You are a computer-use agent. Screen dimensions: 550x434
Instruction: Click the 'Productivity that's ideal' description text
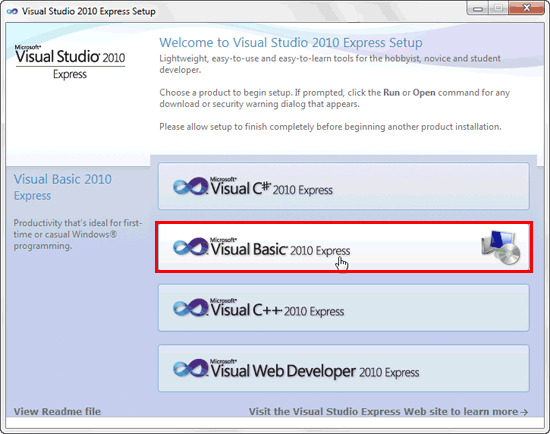78,234
